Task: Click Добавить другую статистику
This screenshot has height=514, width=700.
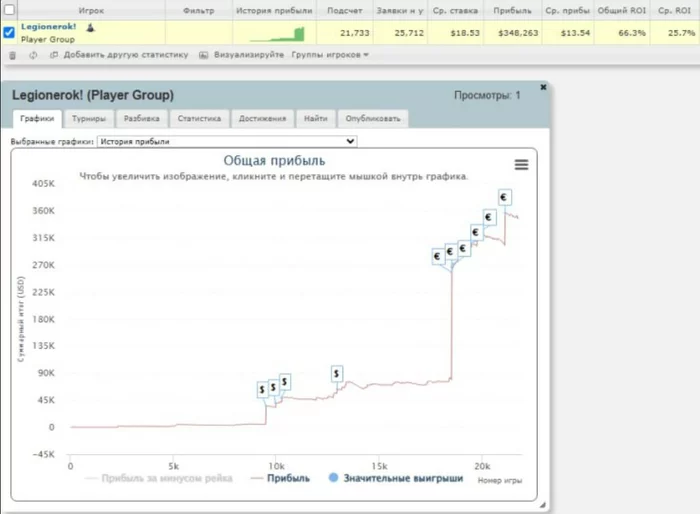Action: click(126, 55)
